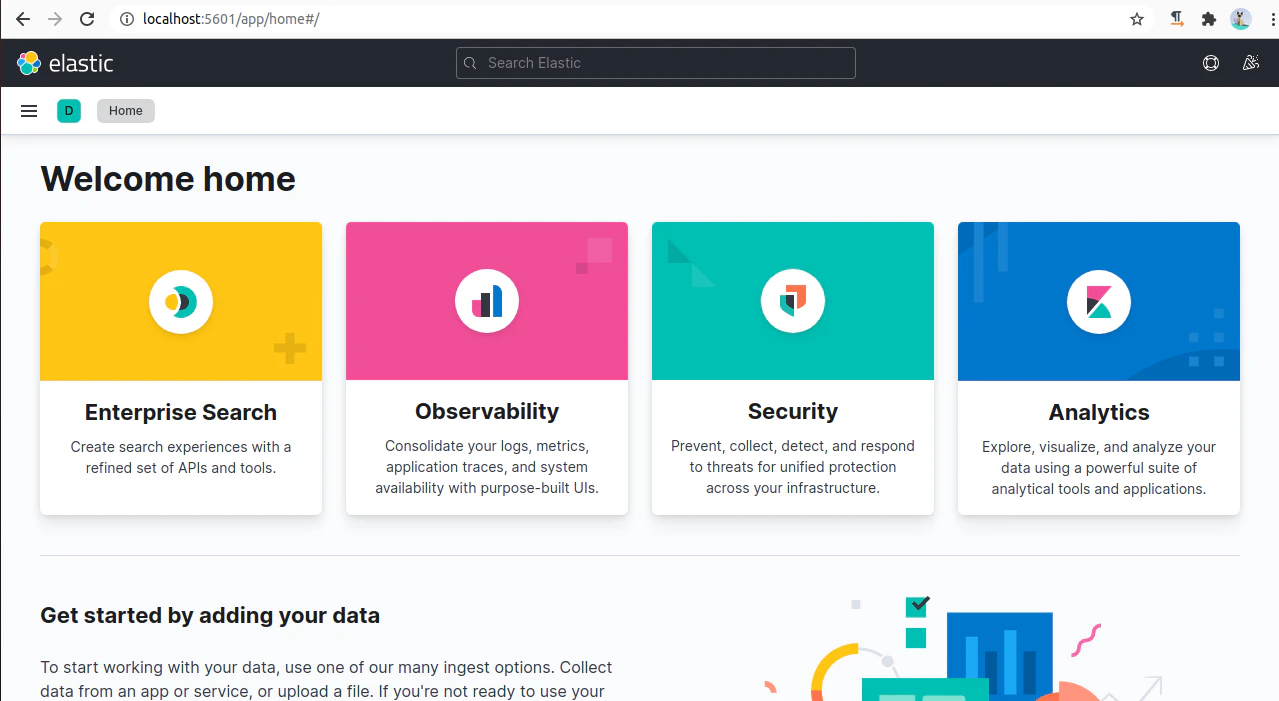Open the hamburger navigation menu

point(29,111)
